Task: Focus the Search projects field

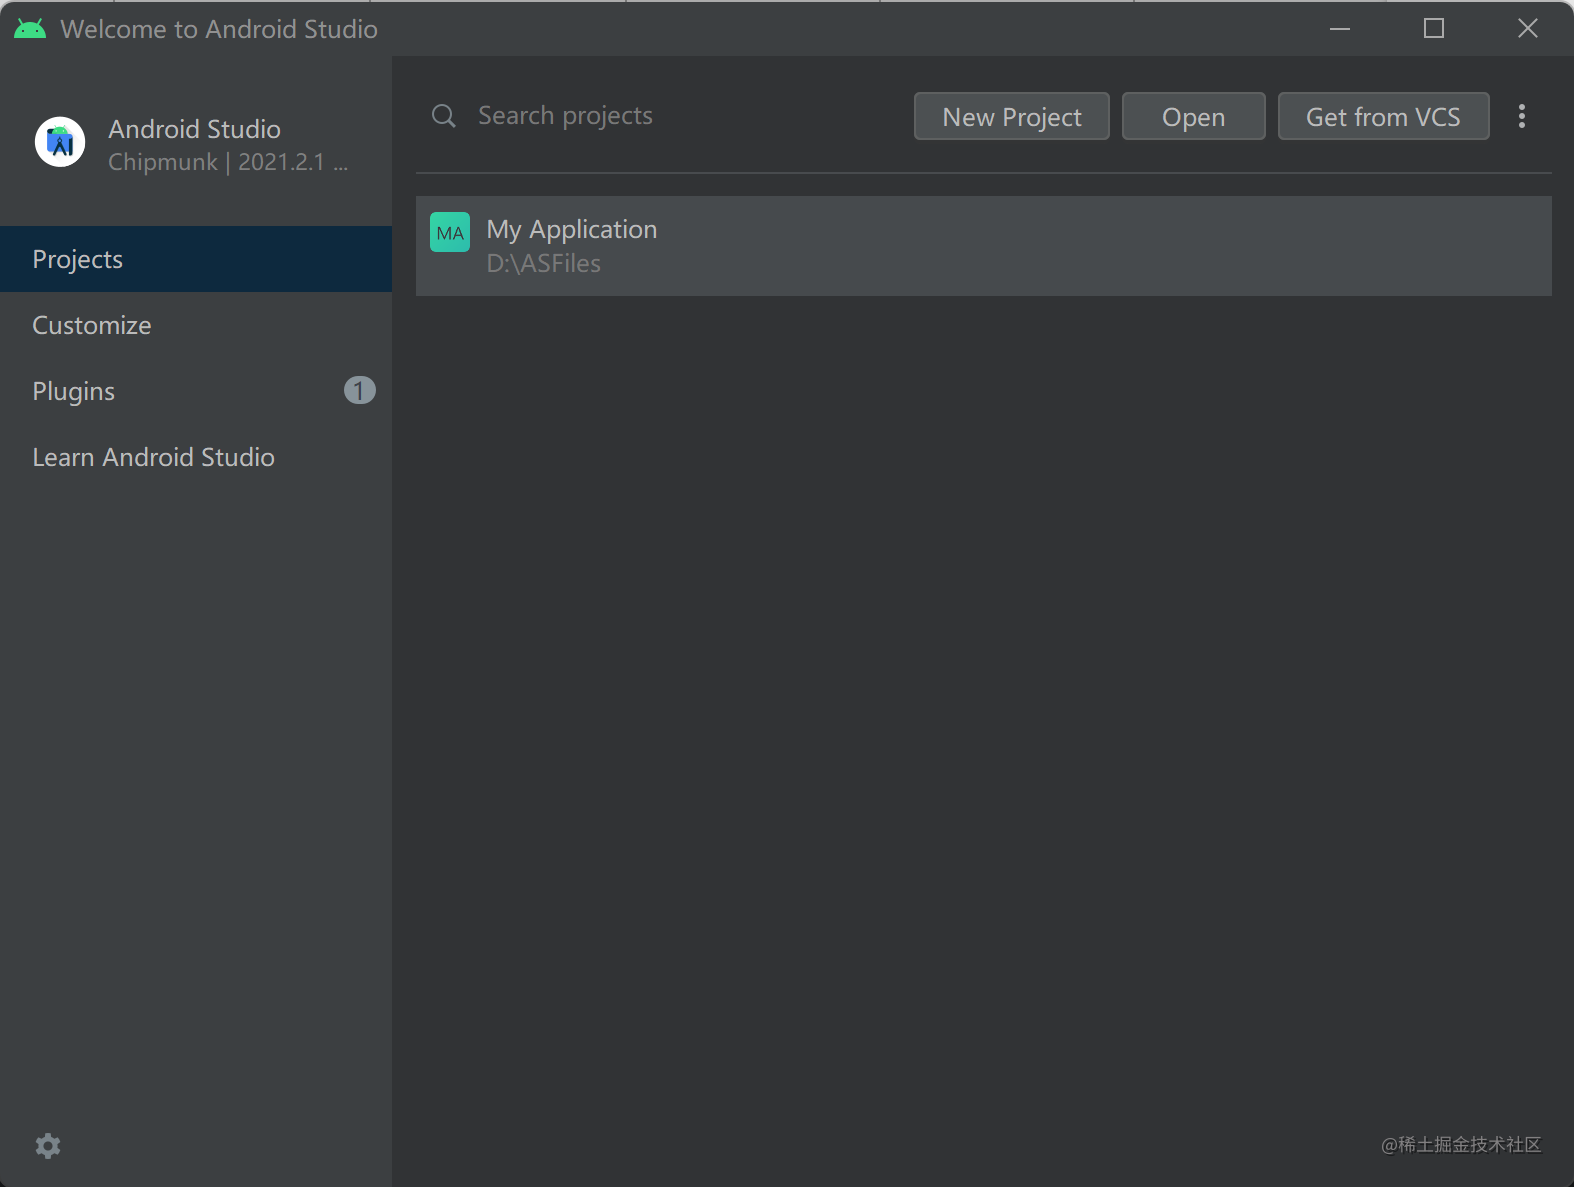Action: click(660, 116)
